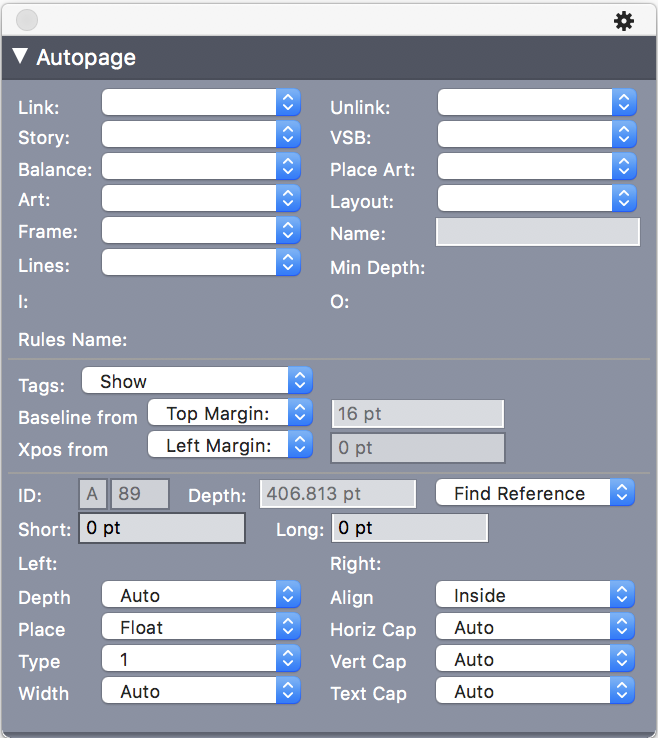Open the Link dropdown

[x=201, y=102]
